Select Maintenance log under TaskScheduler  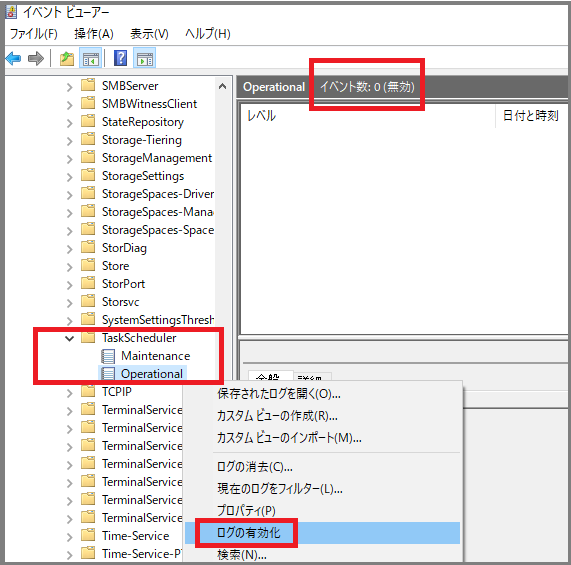[155, 356]
